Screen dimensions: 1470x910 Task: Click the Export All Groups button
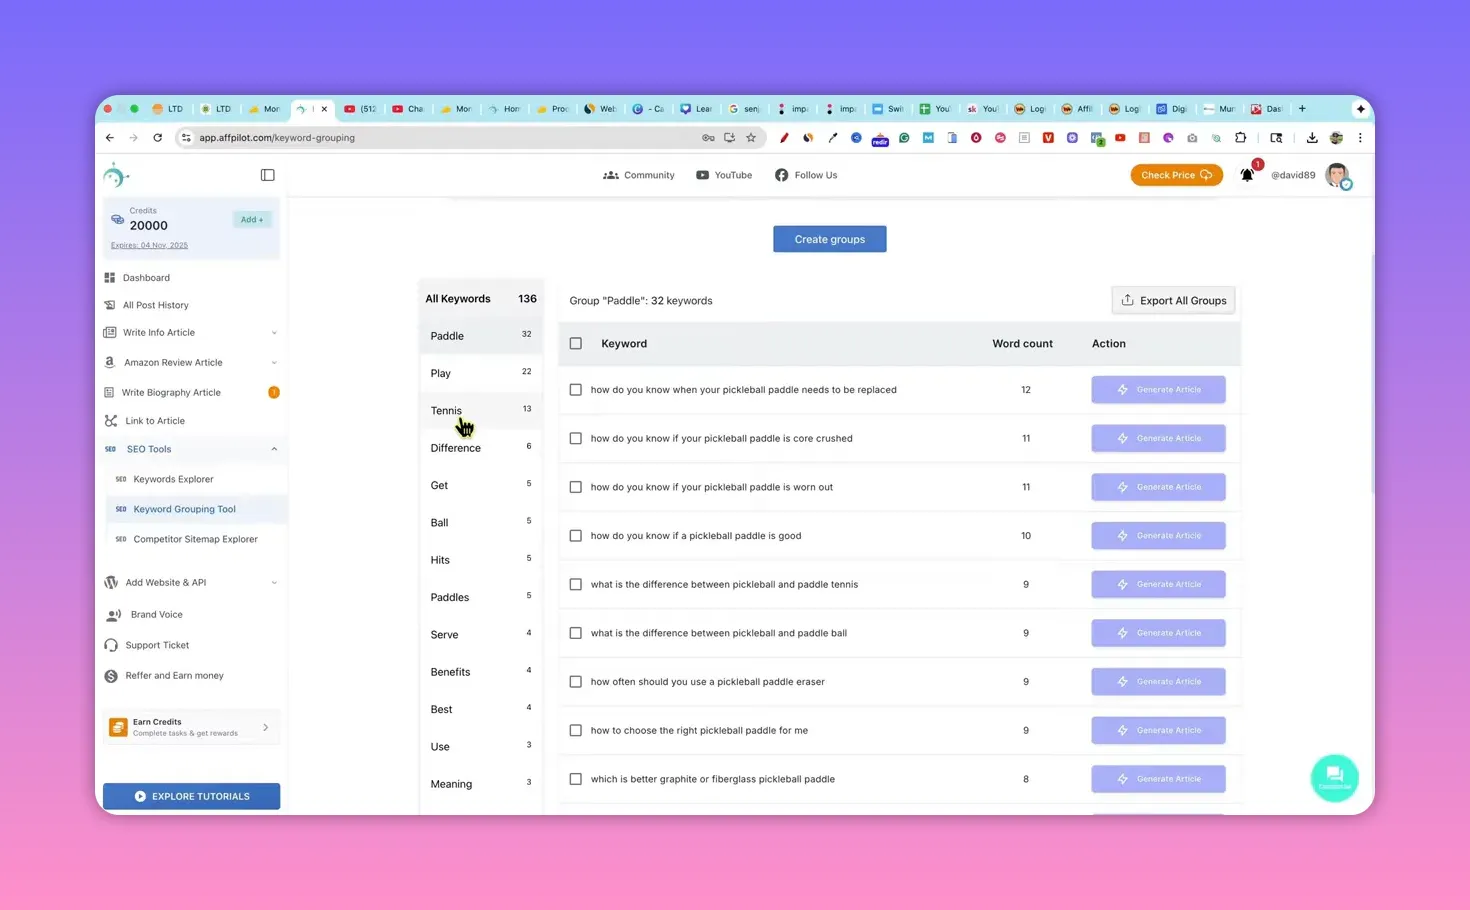1173,300
